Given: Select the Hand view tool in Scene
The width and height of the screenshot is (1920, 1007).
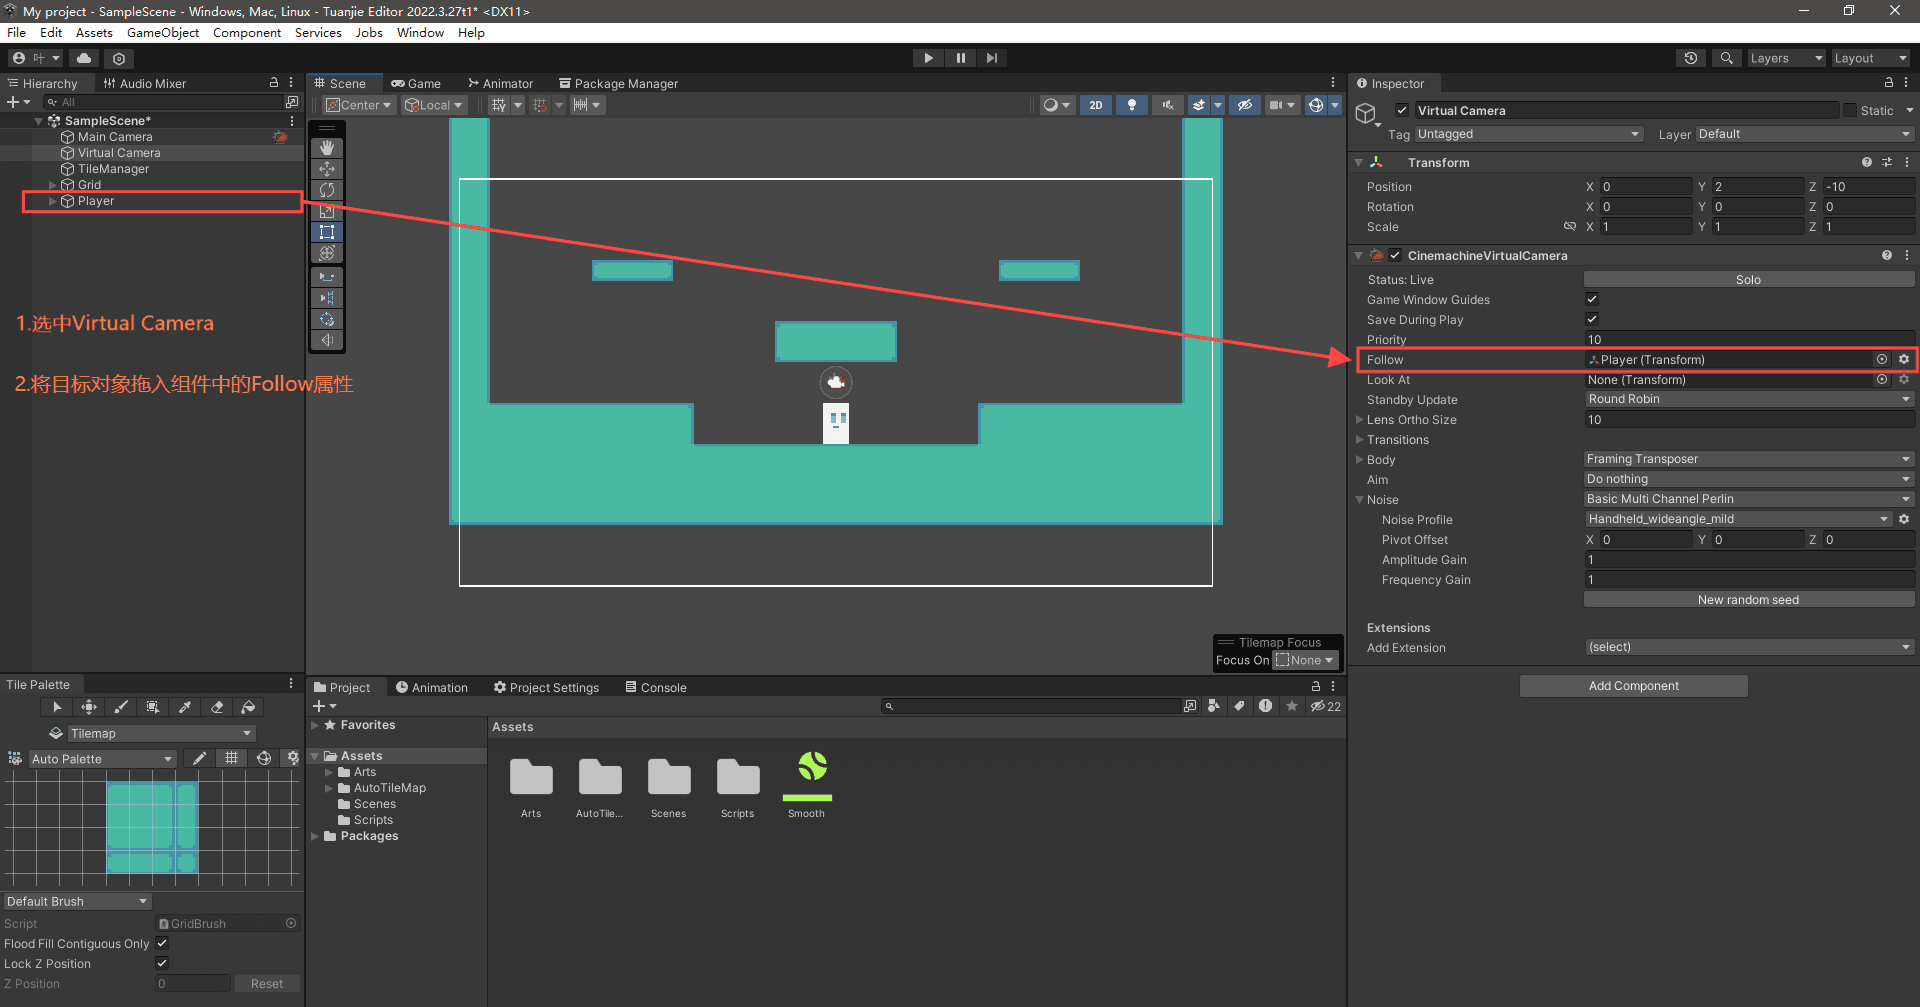Looking at the screenshot, I should tap(327, 148).
